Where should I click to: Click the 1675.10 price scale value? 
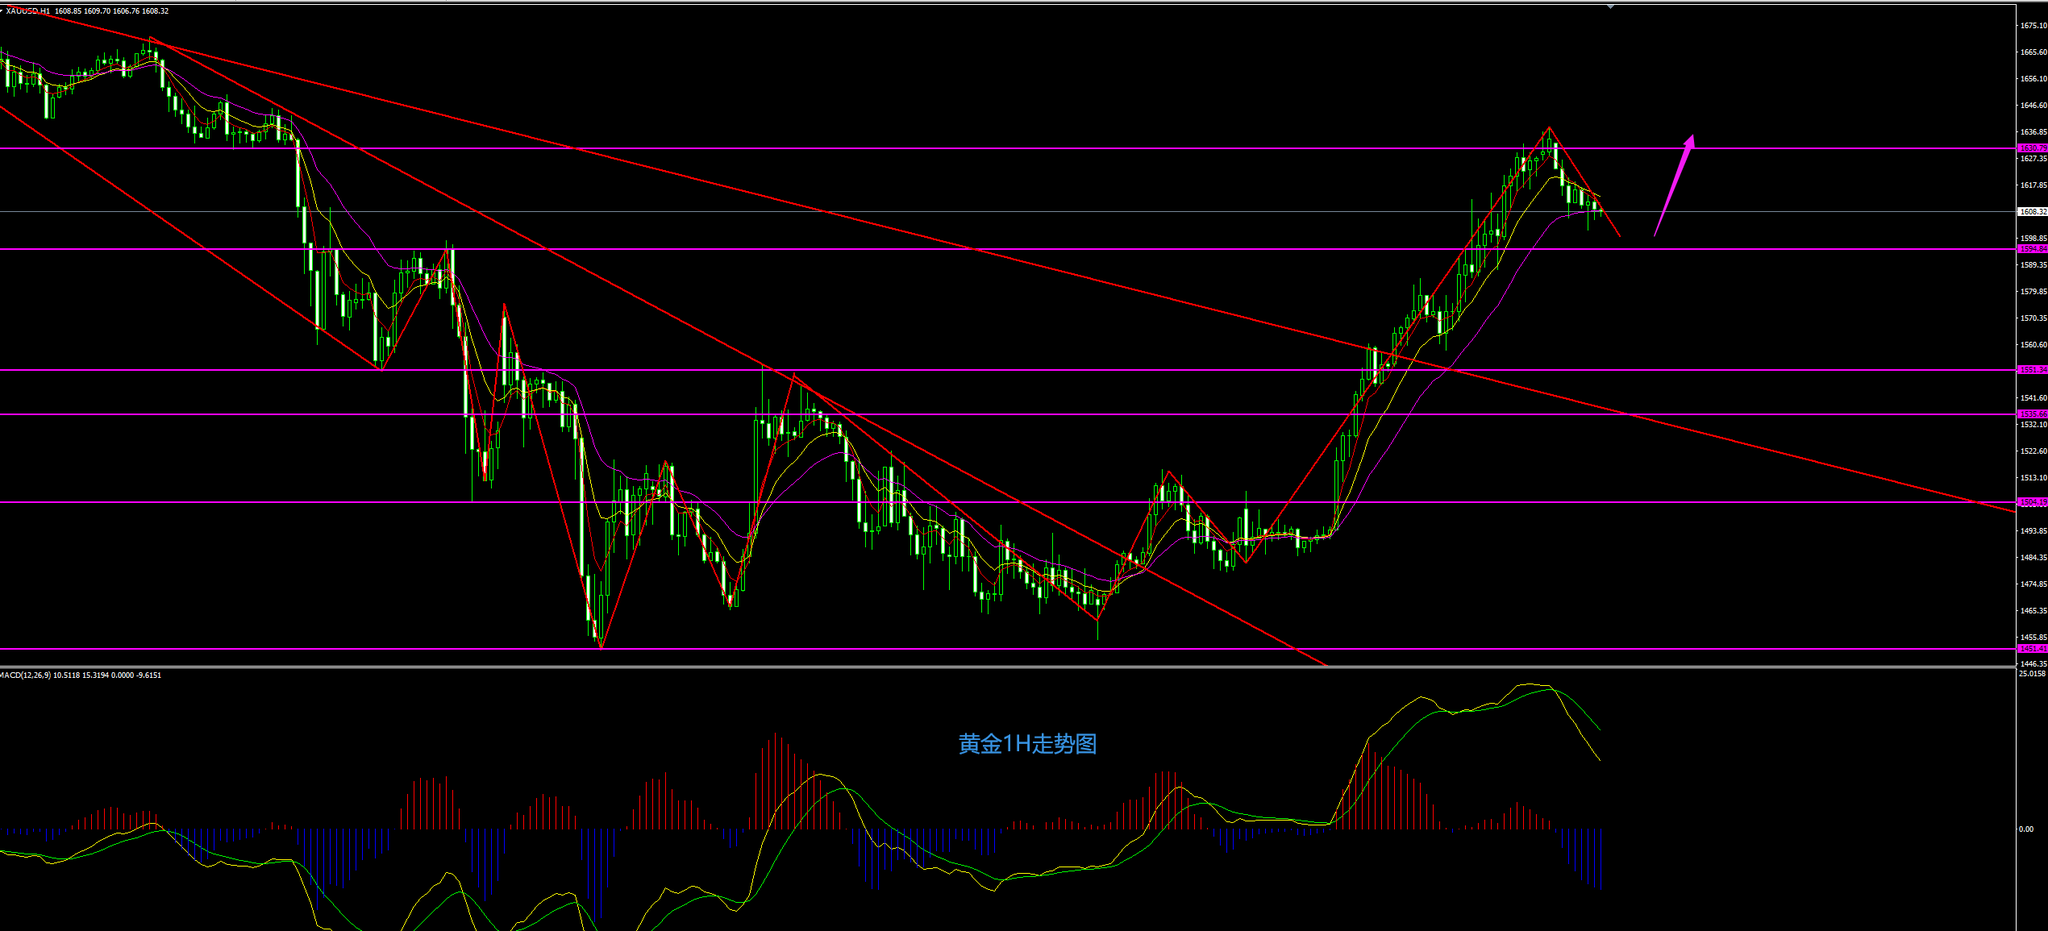[x=2033, y=26]
